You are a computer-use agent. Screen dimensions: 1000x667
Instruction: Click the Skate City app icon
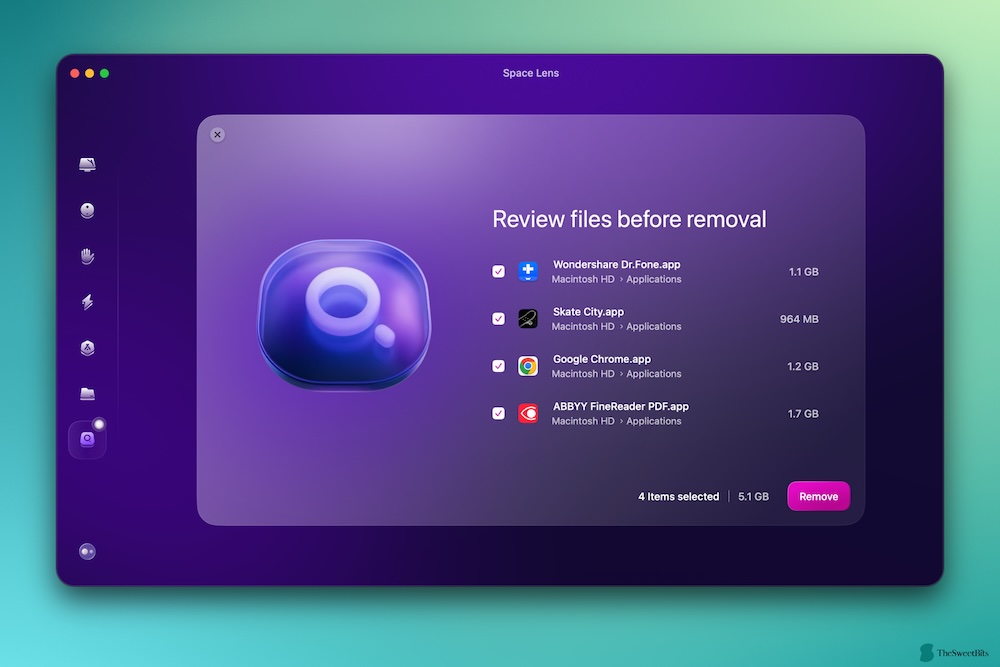(527, 319)
